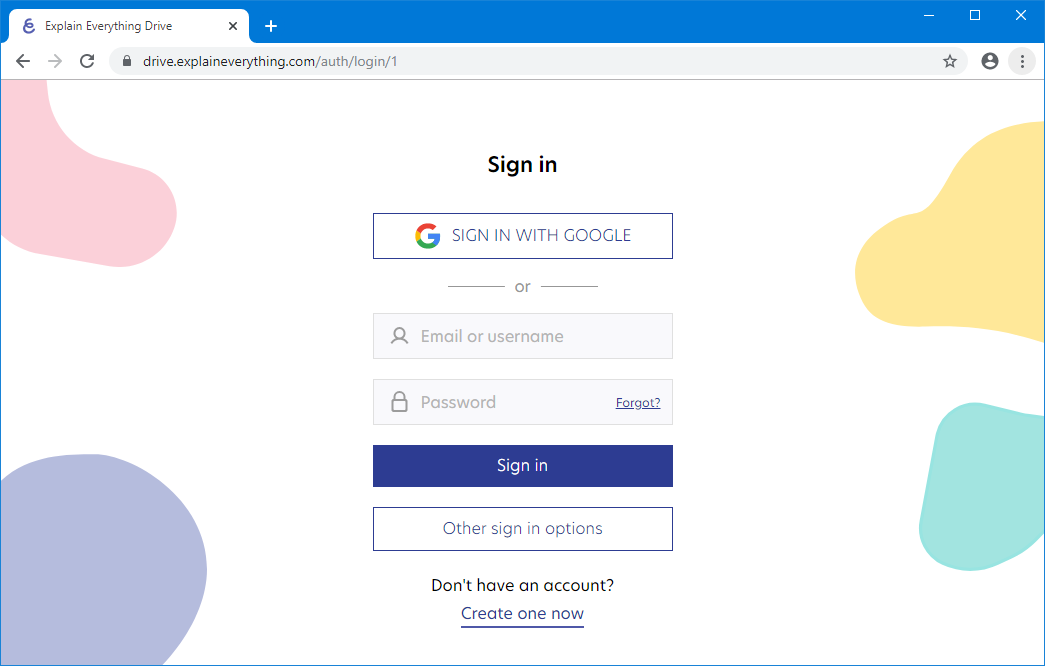Open a new browser tab
1045x666 pixels.
[x=271, y=26]
